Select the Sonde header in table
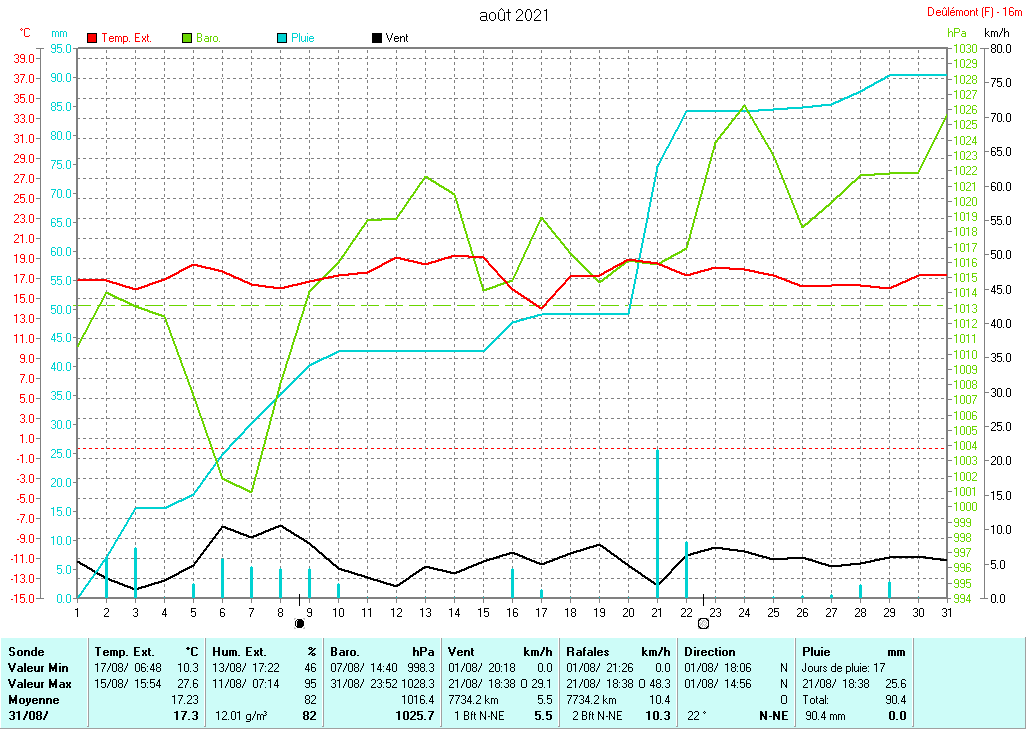Image resolution: width=1026 pixels, height=729 pixels. click(26, 650)
